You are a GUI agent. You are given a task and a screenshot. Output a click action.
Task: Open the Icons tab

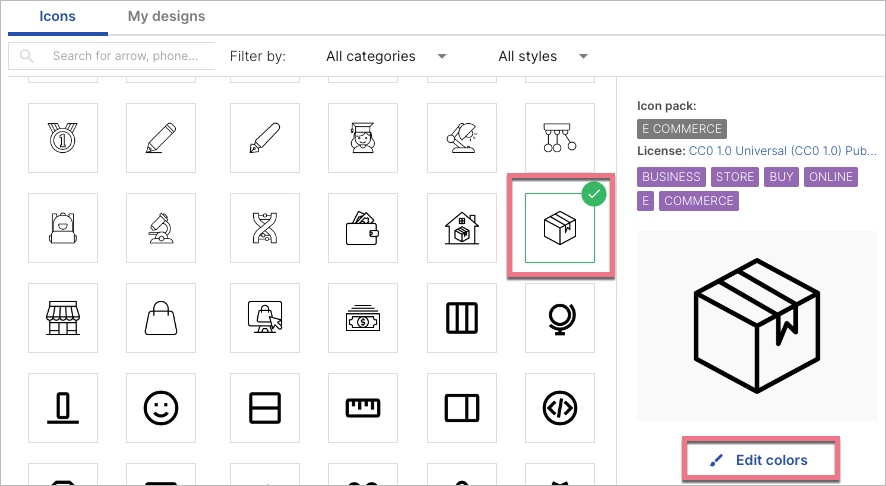pos(57,16)
